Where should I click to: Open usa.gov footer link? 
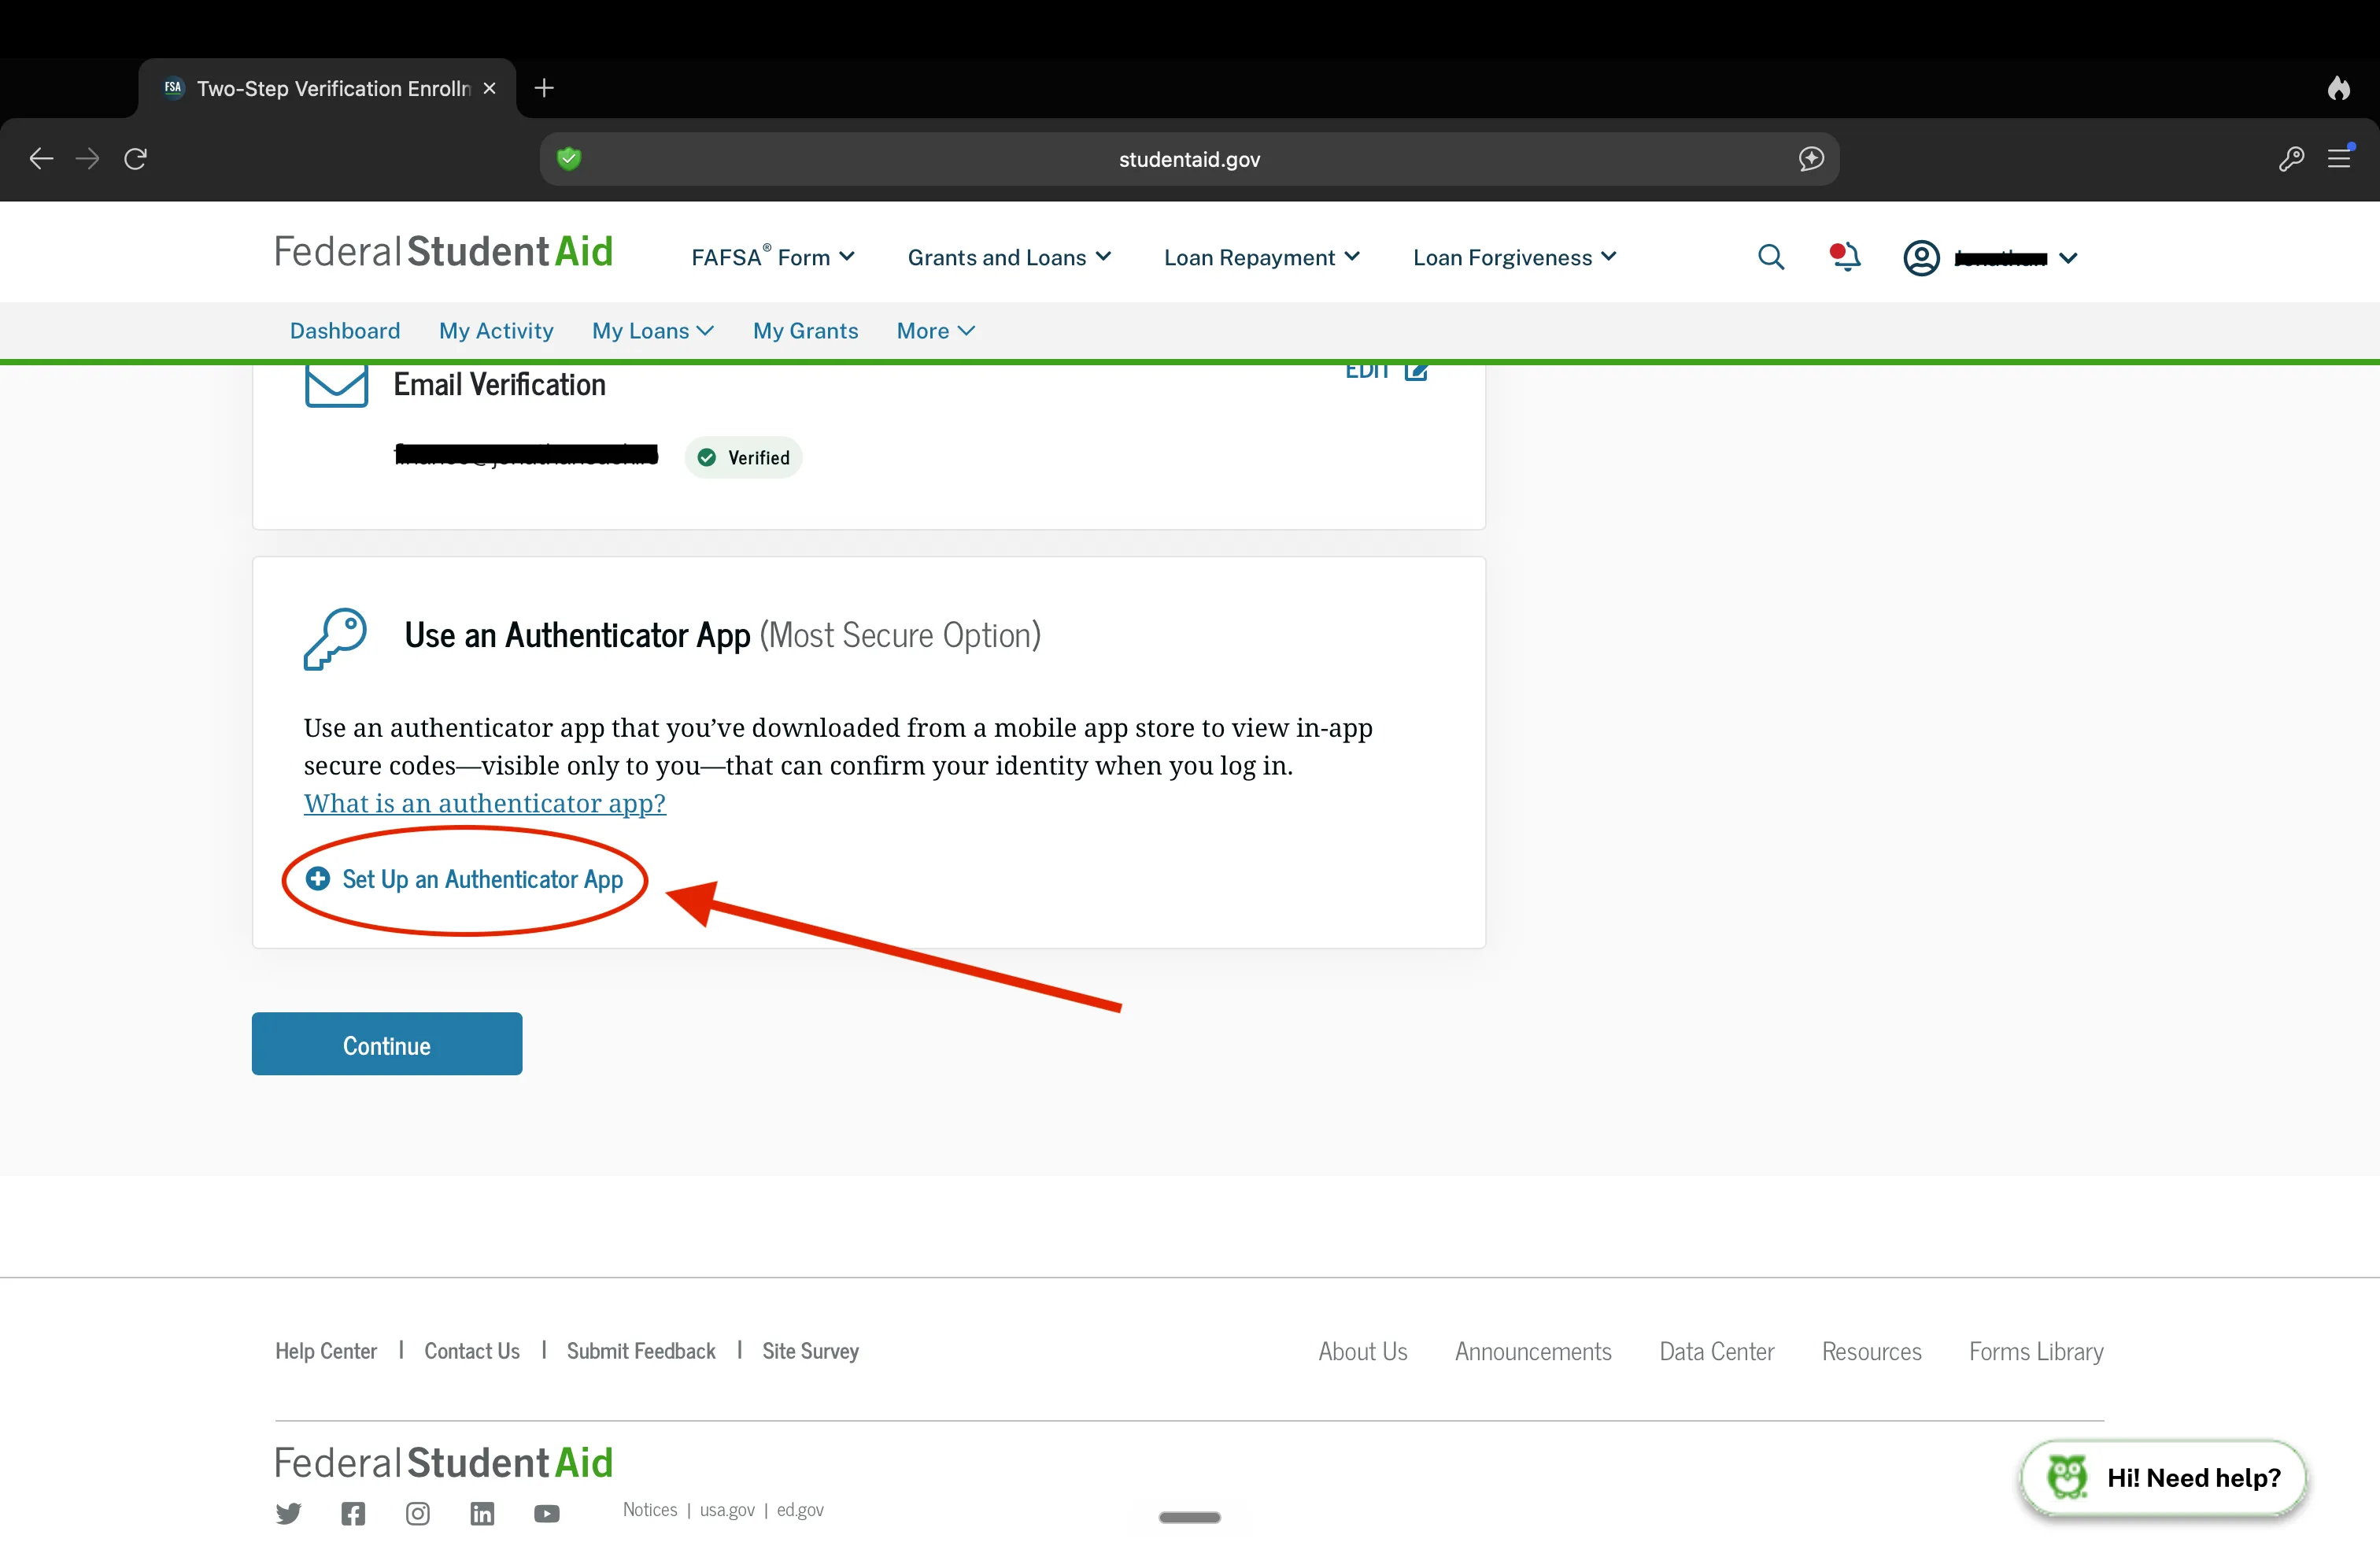(727, 1509)
